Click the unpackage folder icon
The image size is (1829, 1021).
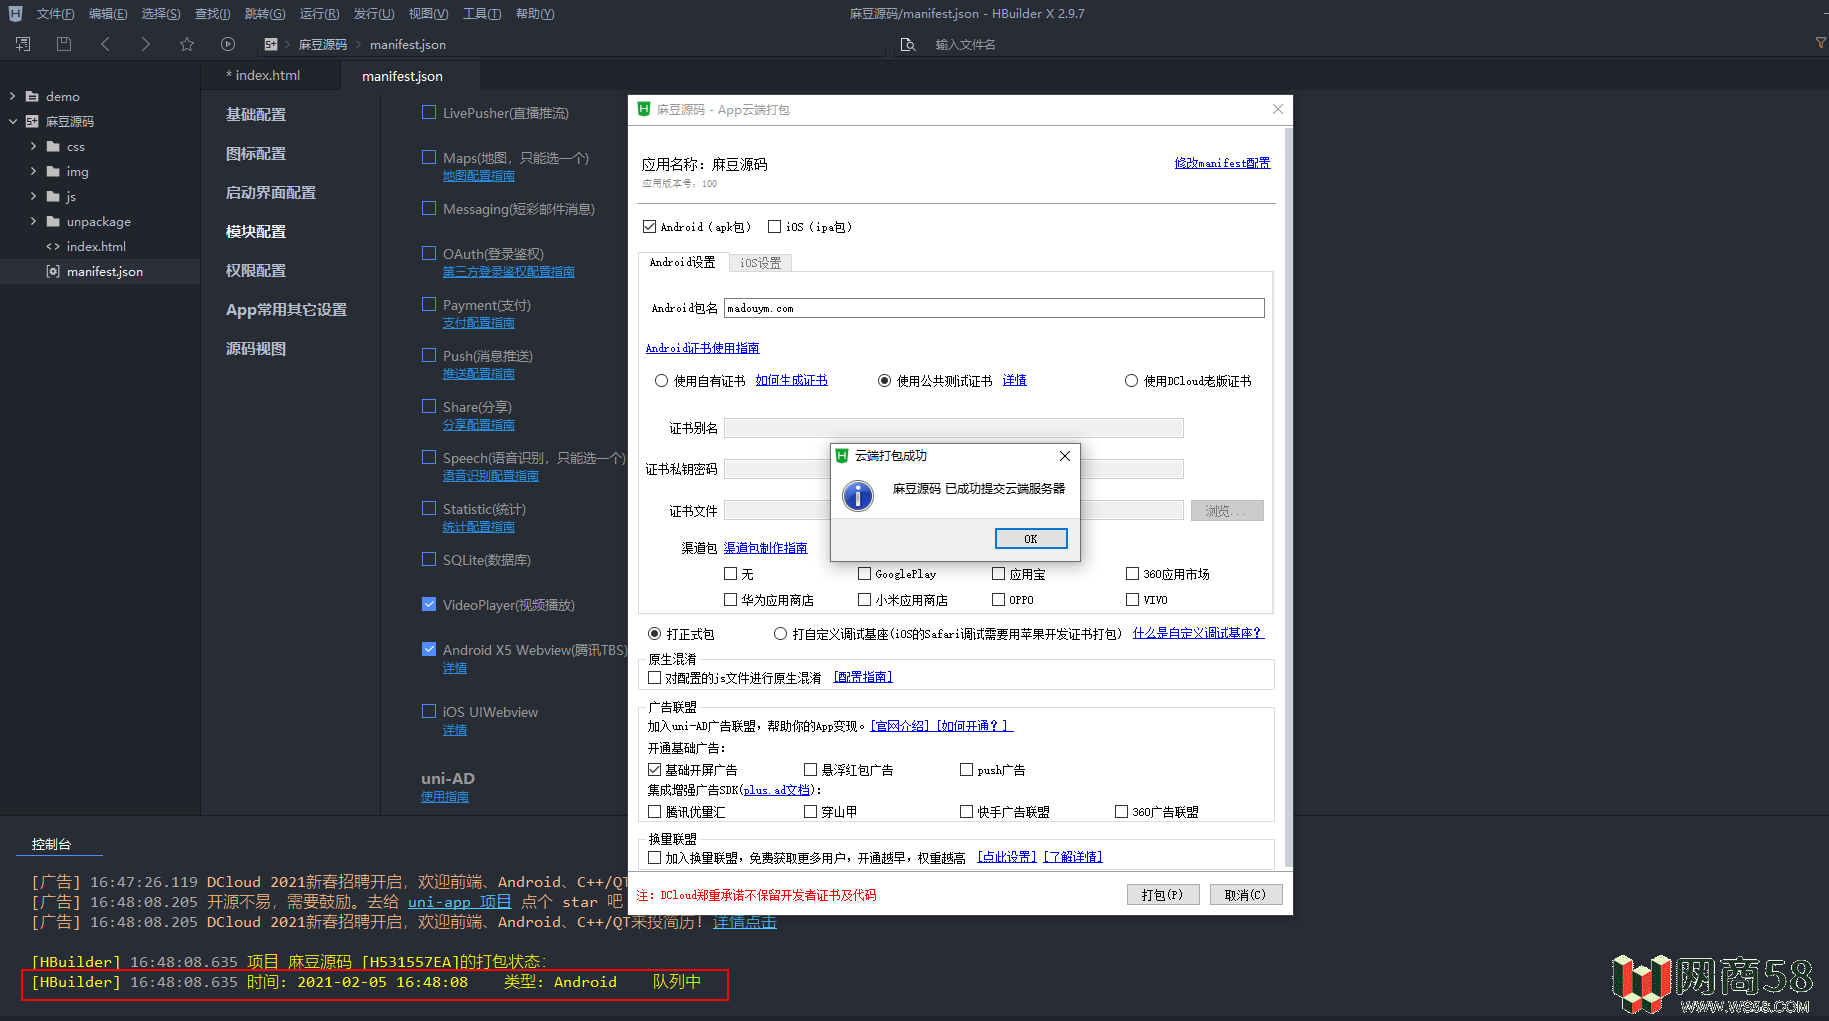(53, 221)
